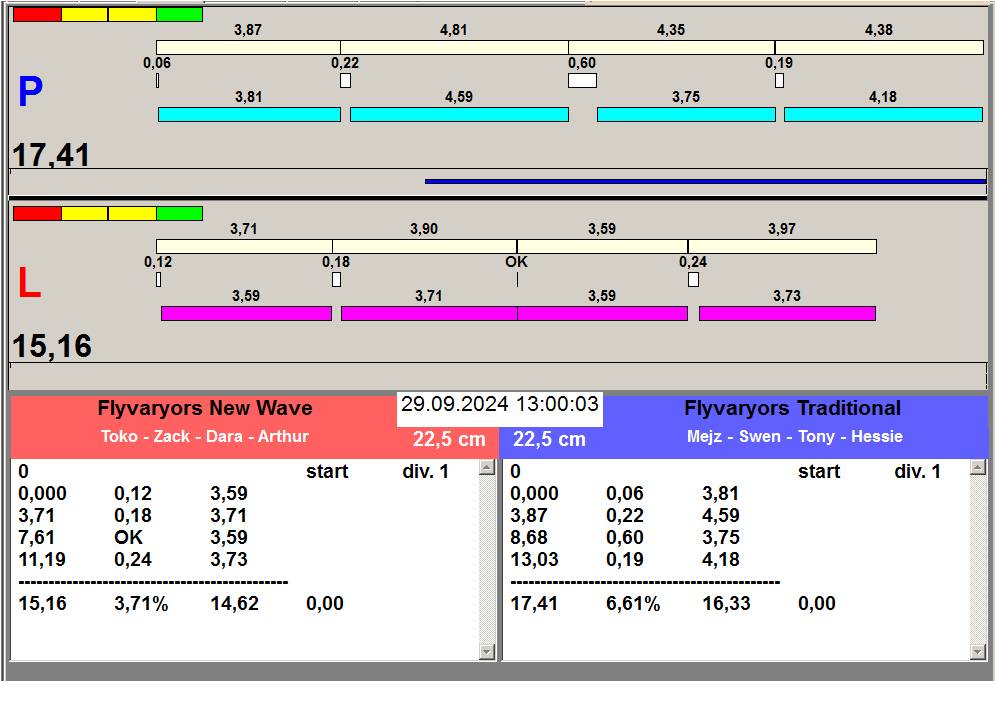
Task: Click the red start light in lane P
Action: (x=37, y=15)
